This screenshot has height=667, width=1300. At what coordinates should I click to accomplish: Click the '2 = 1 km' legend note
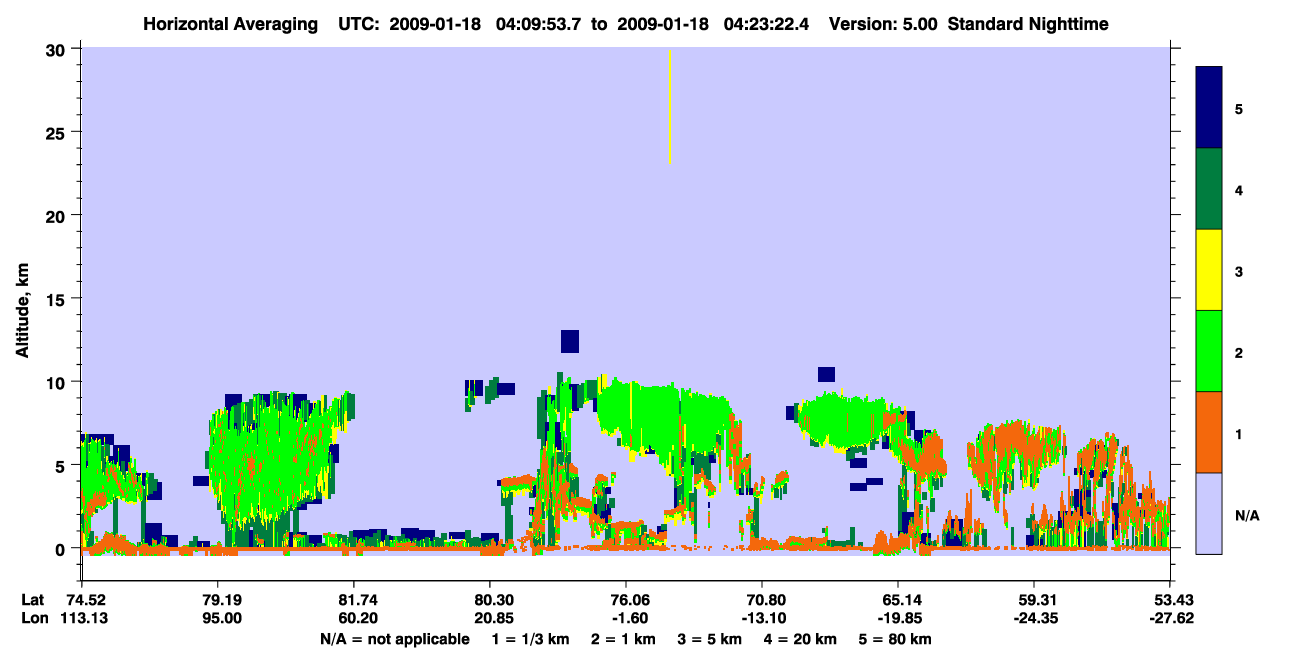(624, 639)
